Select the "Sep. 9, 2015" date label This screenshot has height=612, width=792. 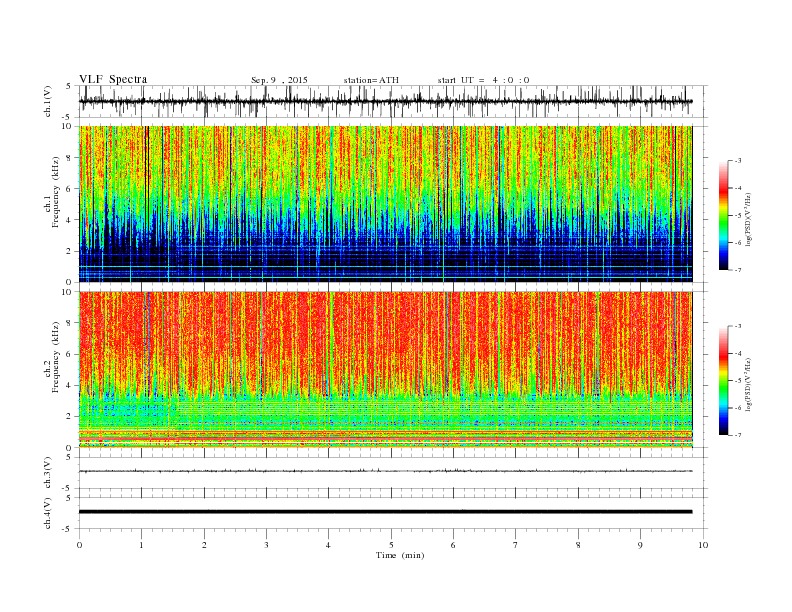click(x=279, y=80)
